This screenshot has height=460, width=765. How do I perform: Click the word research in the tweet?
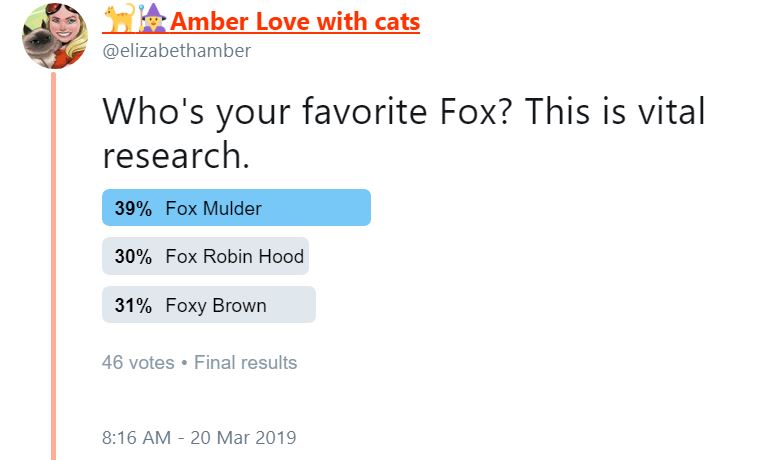tap(176, 155)
